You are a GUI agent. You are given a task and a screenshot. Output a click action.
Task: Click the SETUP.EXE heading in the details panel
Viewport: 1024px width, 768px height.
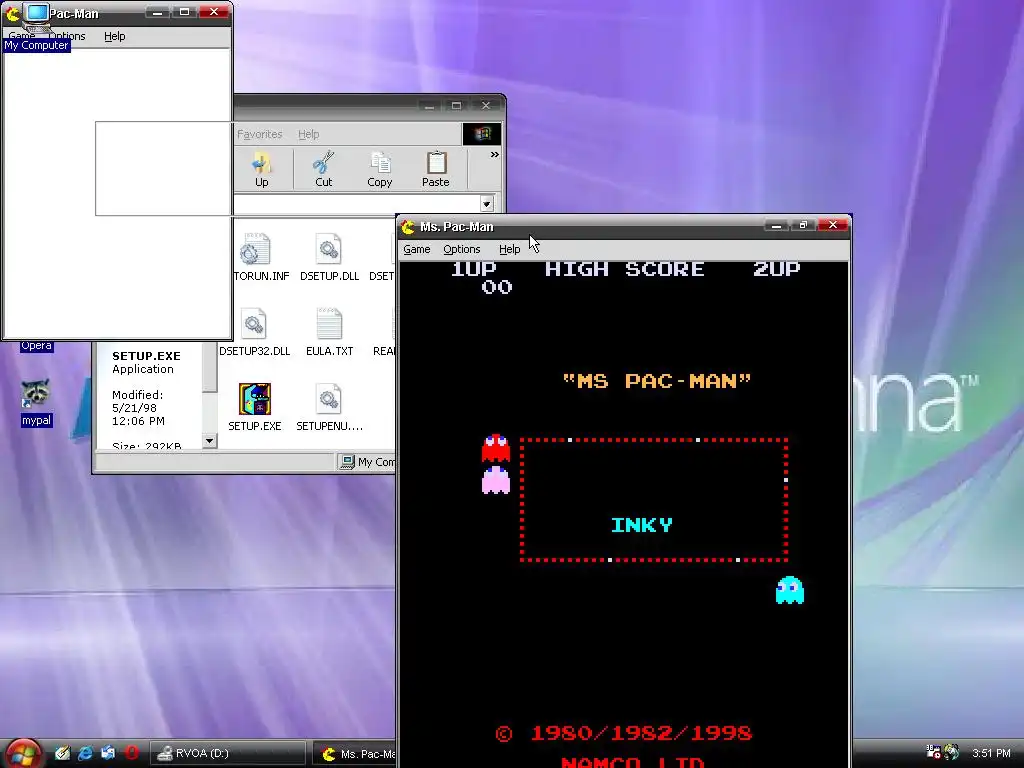146,356
